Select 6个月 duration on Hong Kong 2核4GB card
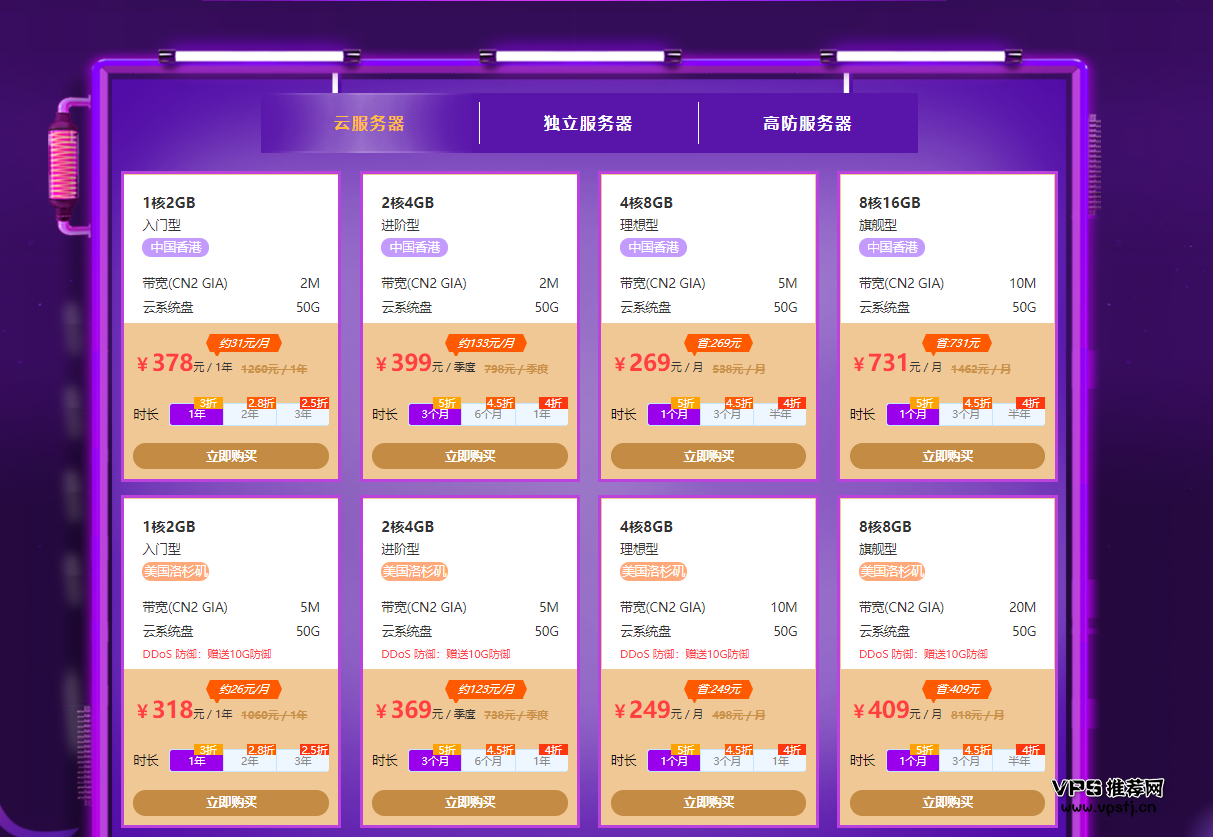Viewport: 1213px width, 837px height. coord(489,414)
